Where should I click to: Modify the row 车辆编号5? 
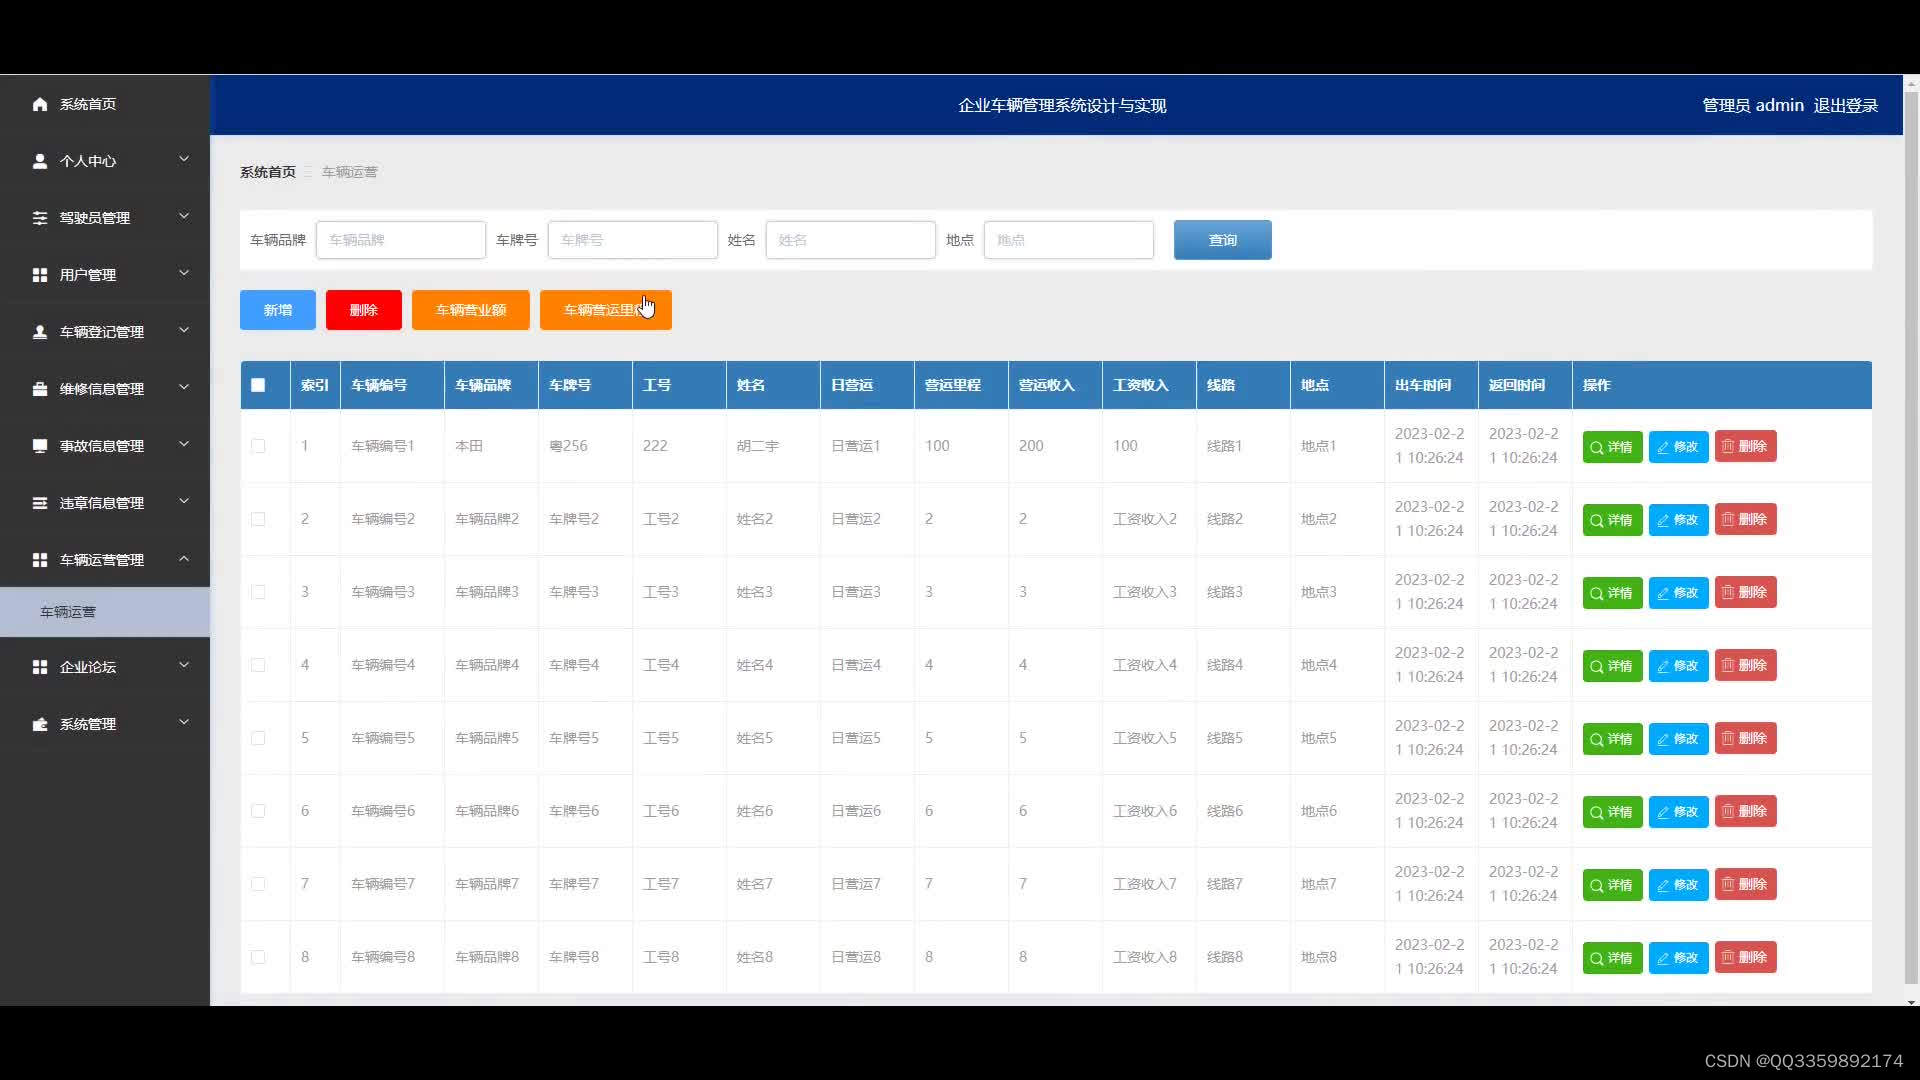tap(1678, 739)
